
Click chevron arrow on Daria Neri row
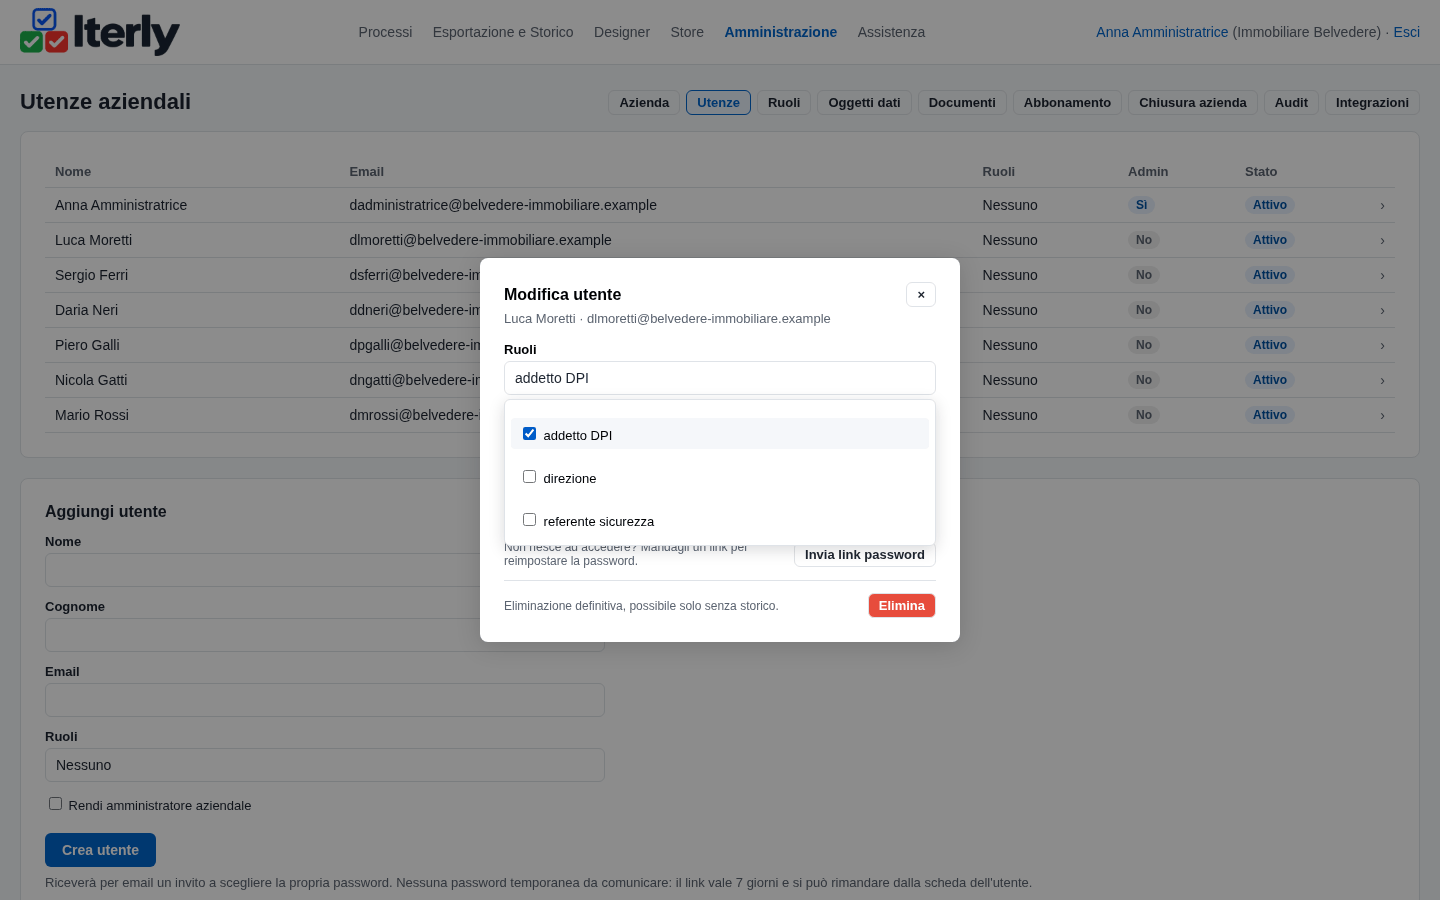click(1382, 311)
